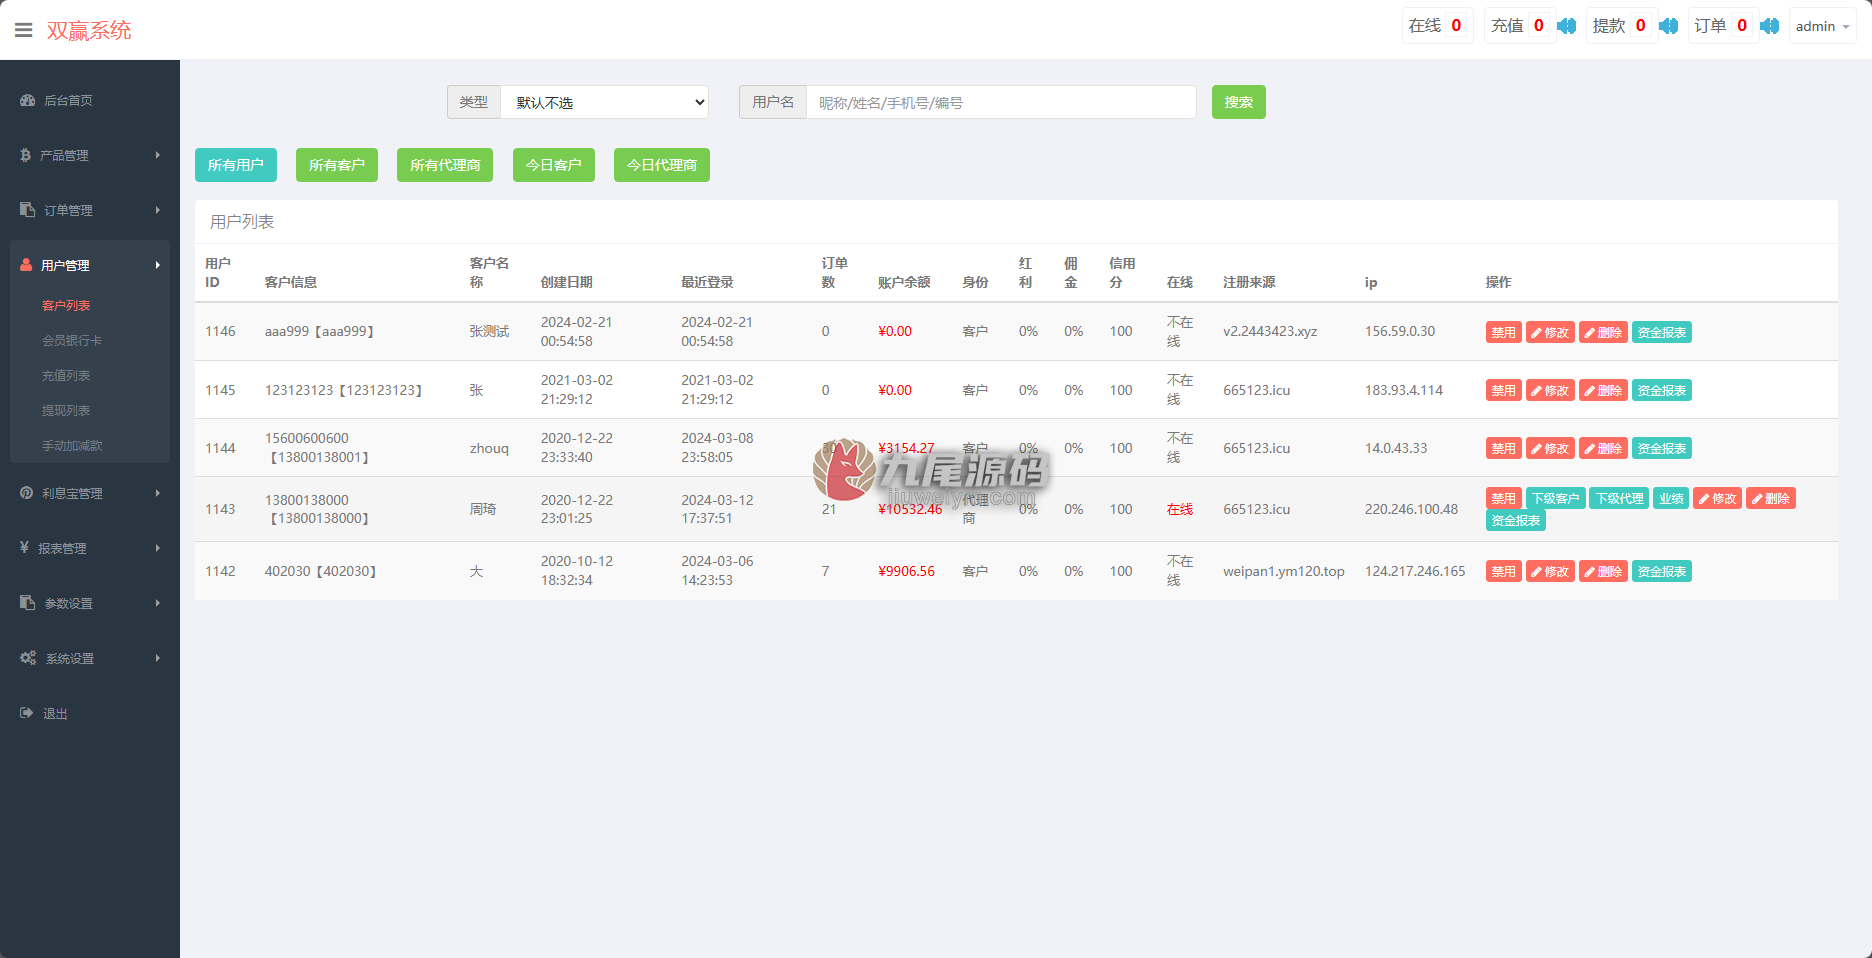Click the 退出 logout icon in sidebar
This screenshot has height=958, width=1872.
(x=27, y=713)
